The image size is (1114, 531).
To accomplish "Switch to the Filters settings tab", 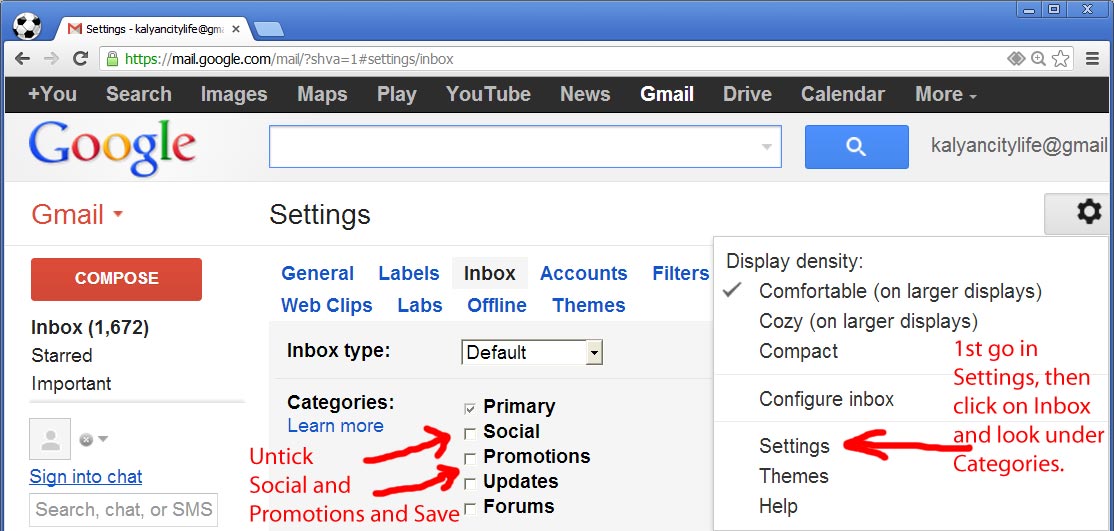I will point(681,274).
